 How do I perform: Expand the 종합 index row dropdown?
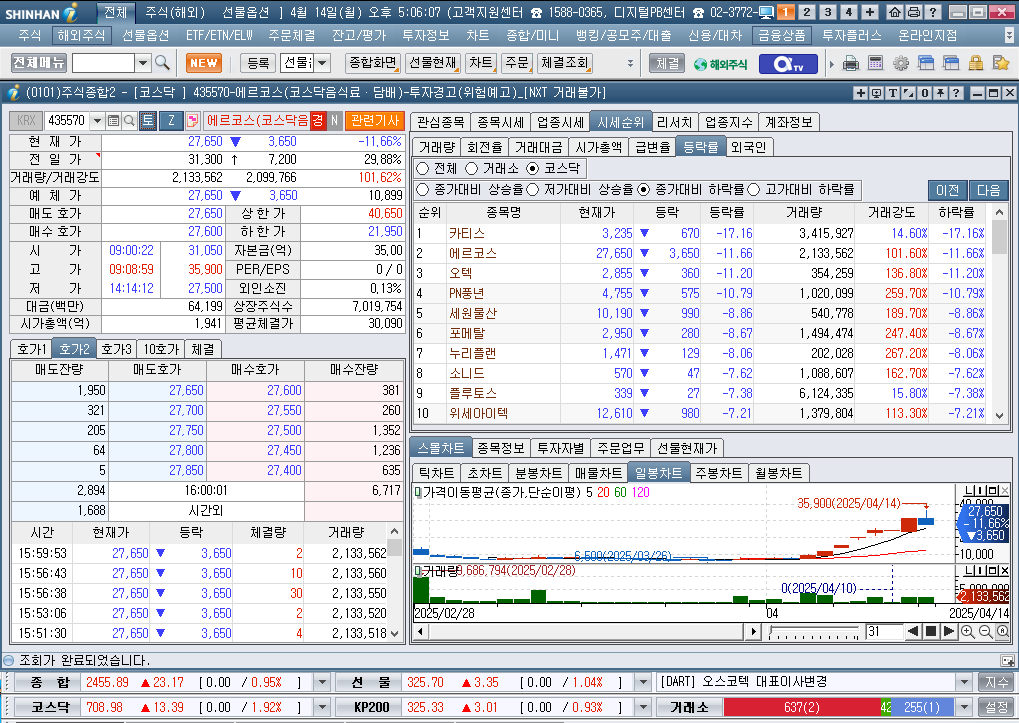[x=322, y=682]
